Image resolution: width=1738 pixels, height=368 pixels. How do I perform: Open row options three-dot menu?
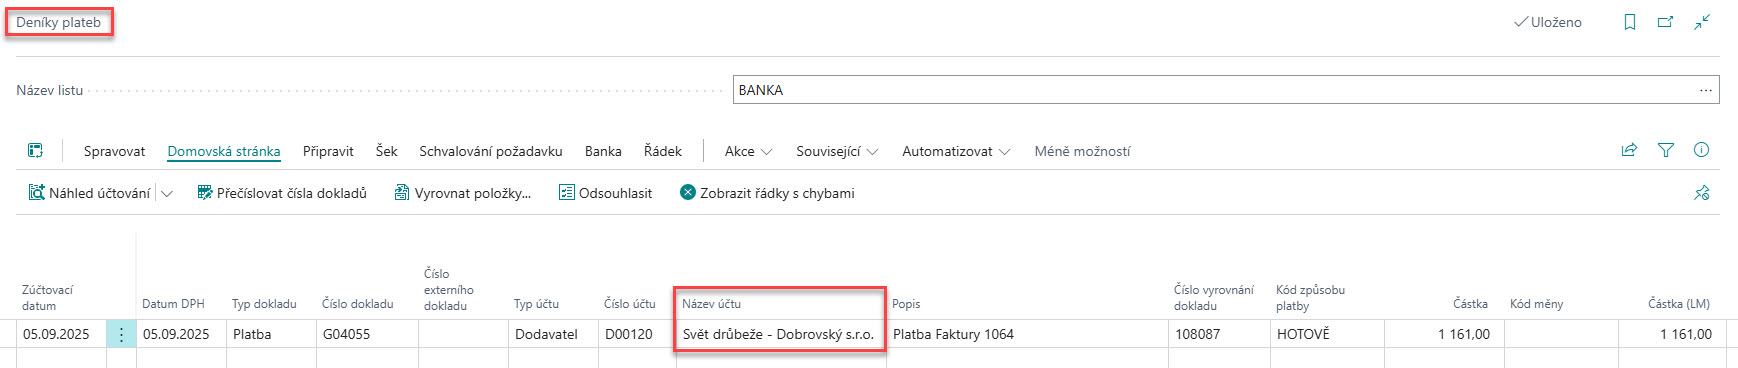pos(121,334)
